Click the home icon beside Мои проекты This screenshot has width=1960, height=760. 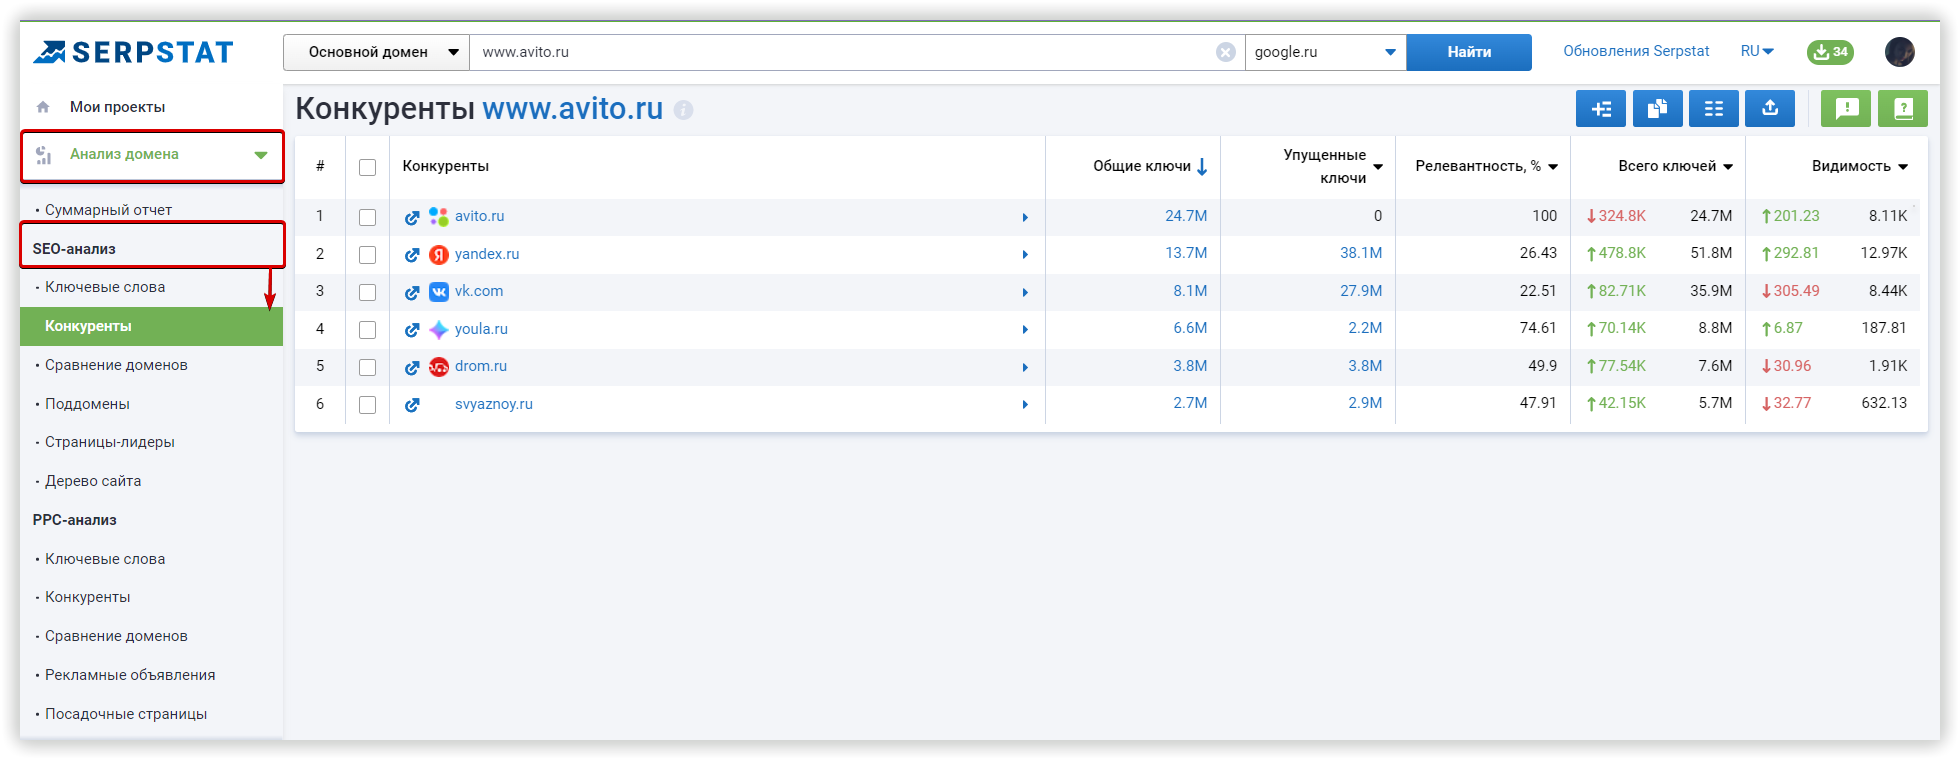point(43,107)
